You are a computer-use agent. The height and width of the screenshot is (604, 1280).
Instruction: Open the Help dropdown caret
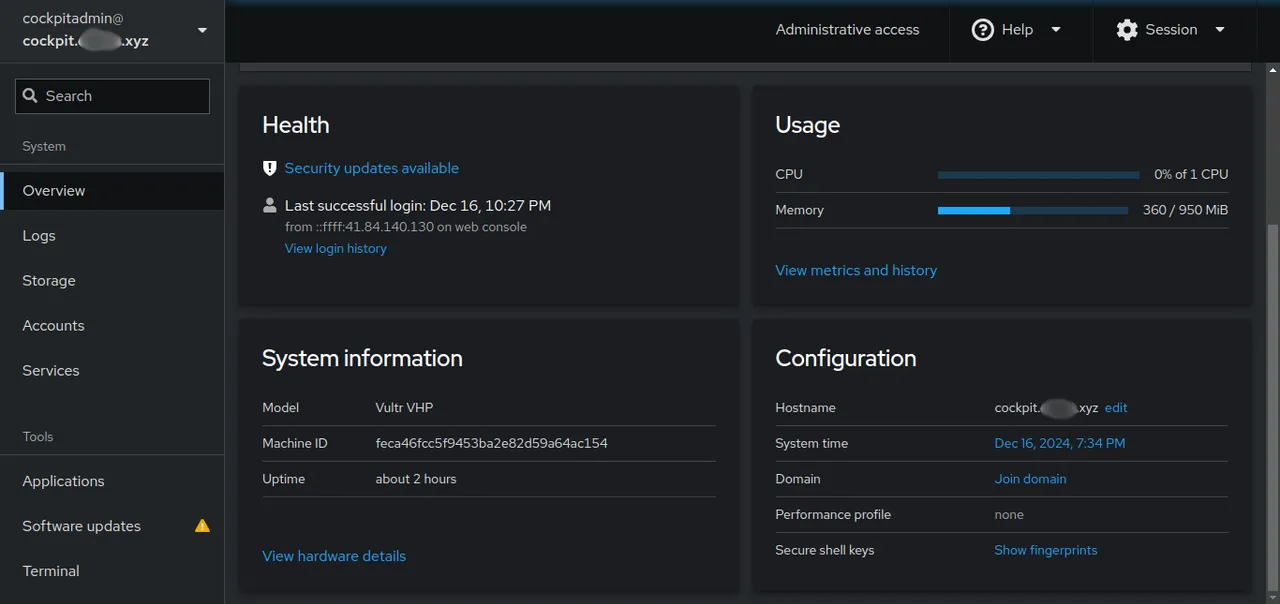tap(1056, 30)
